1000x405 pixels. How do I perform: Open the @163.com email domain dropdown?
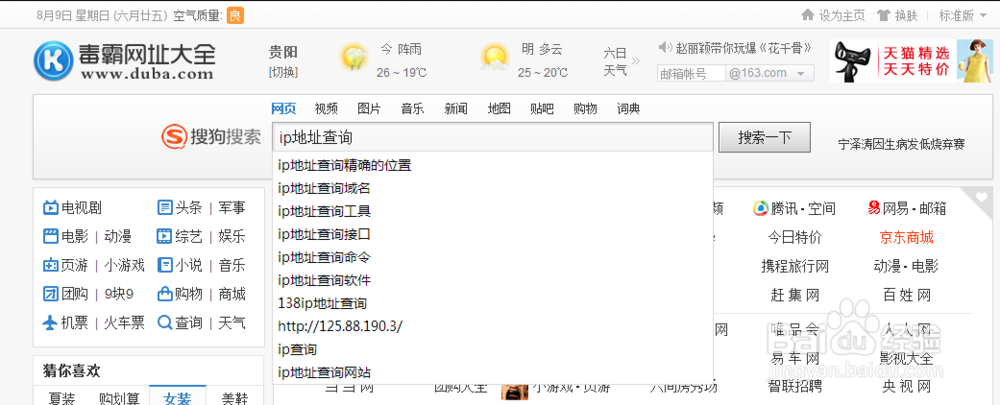(770, 73)
